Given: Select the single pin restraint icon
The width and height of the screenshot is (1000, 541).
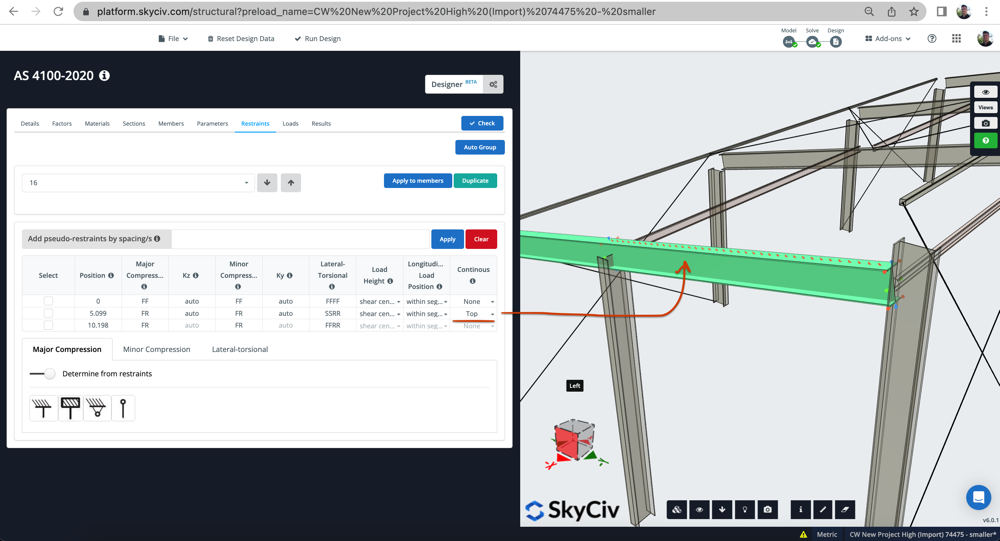Looking at the screenshot, I should [123, 408].
